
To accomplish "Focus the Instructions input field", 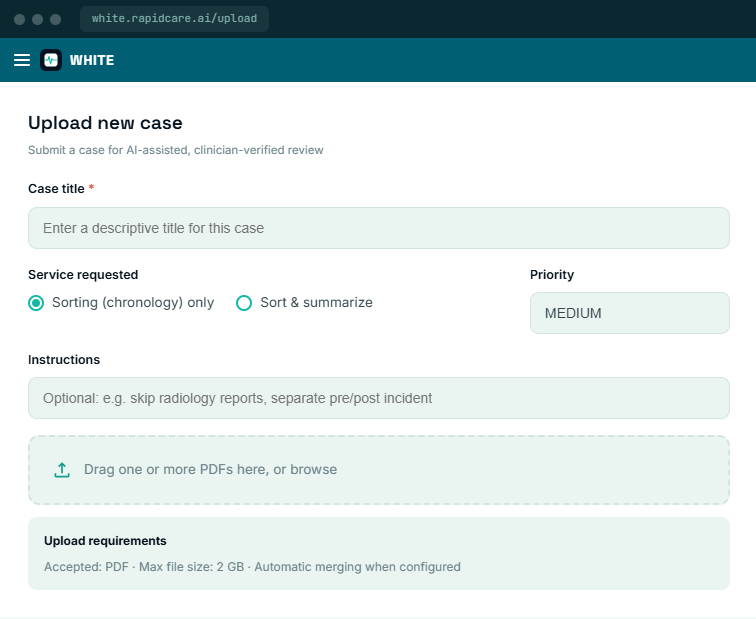I will coord(379,398).
